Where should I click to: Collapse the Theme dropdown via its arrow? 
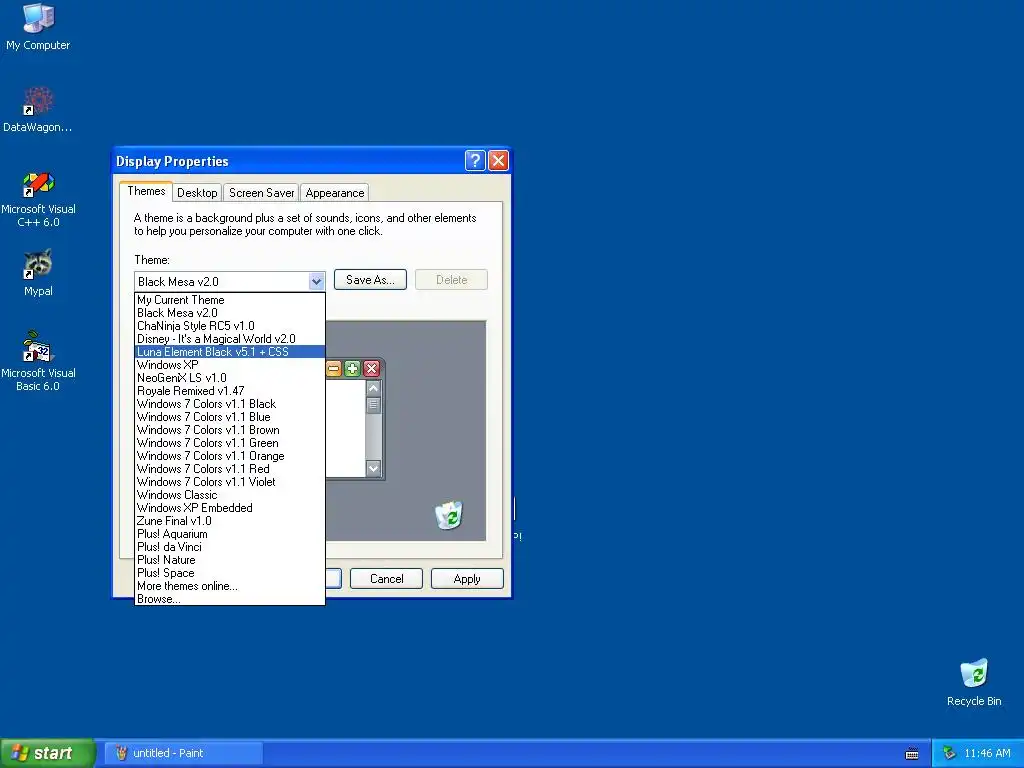[x=316, y=281]
